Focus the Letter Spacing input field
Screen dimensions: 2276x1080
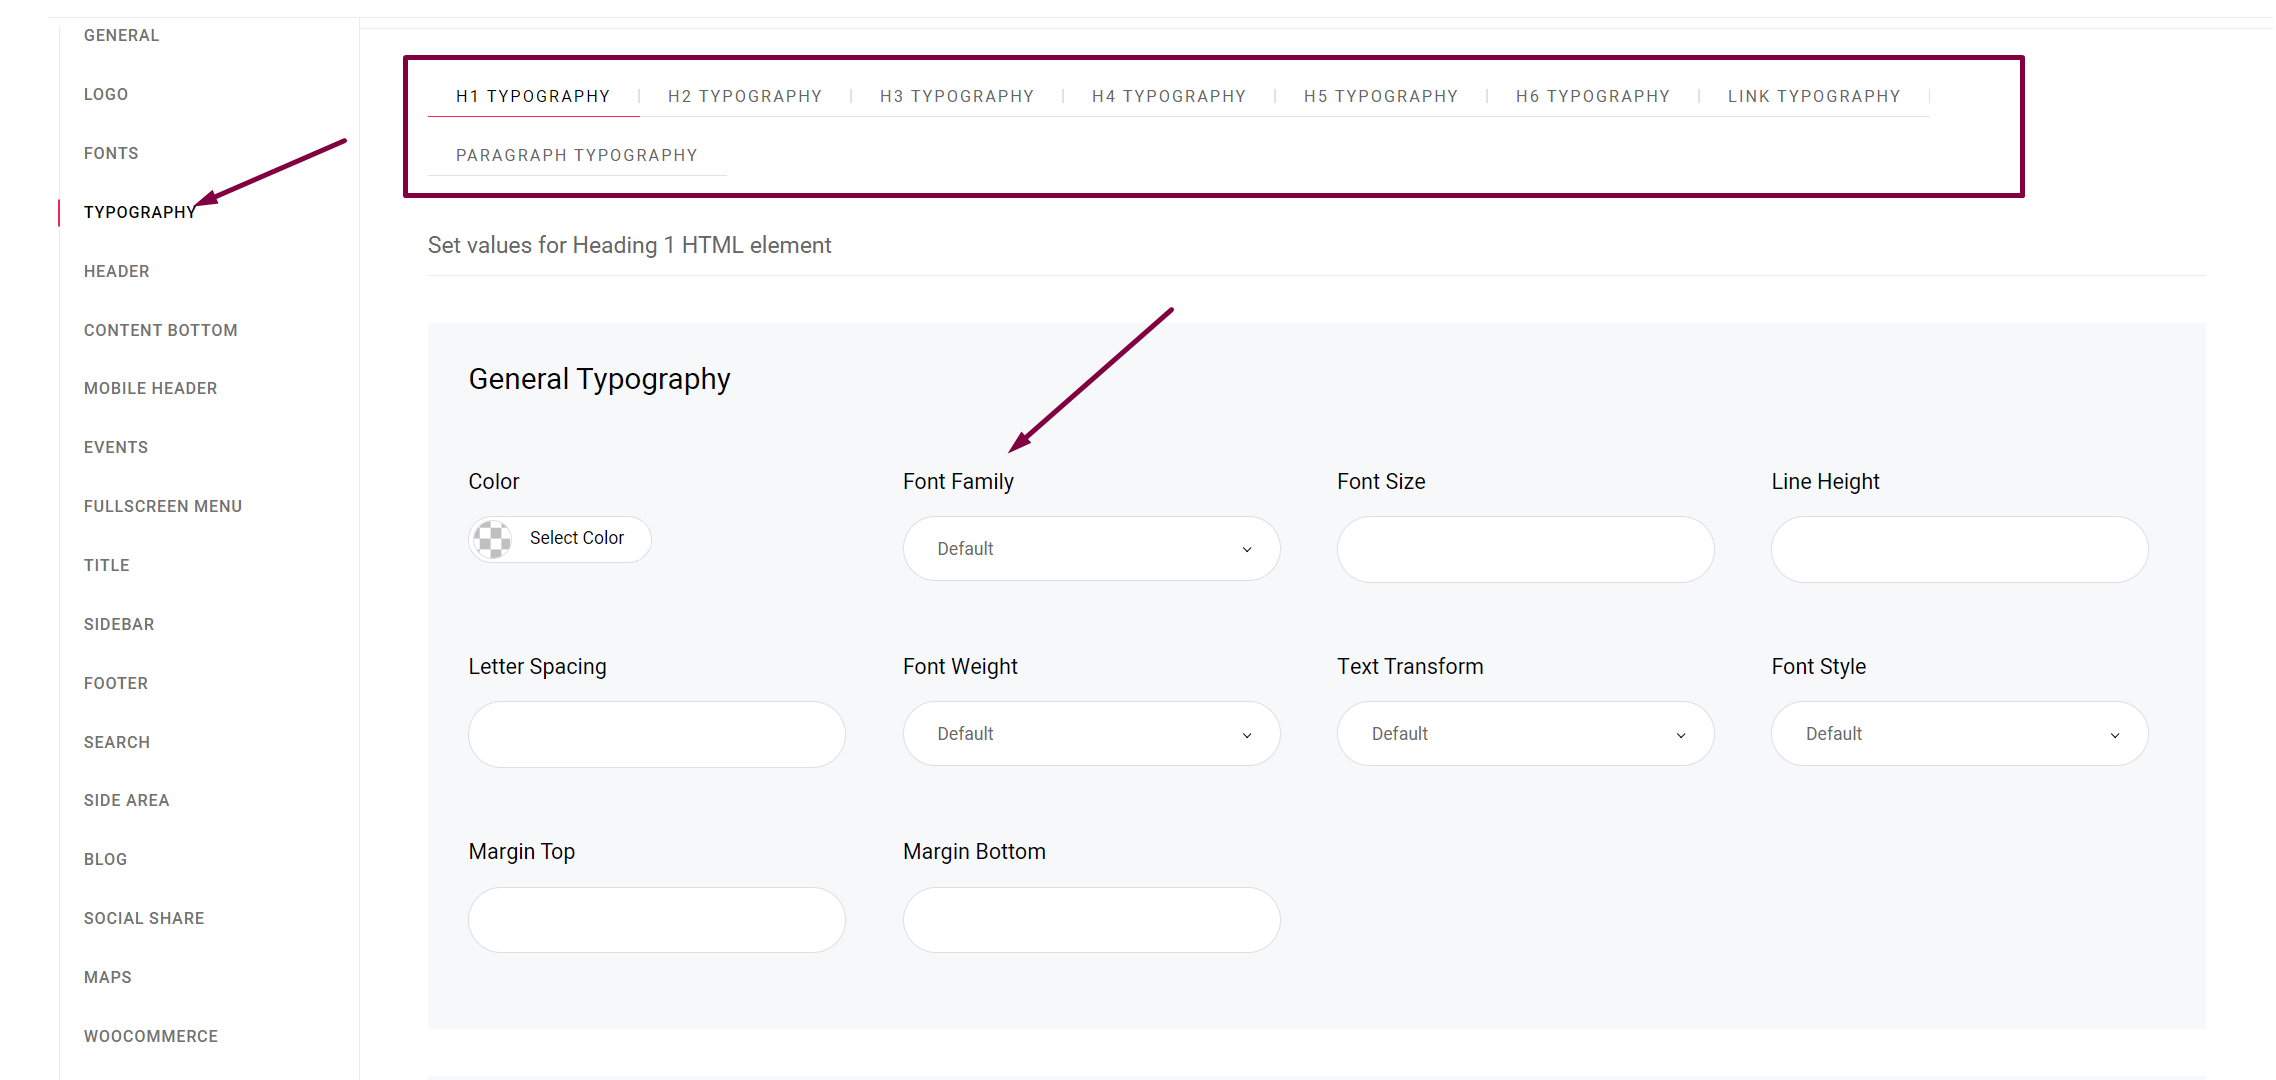point(657,734)
